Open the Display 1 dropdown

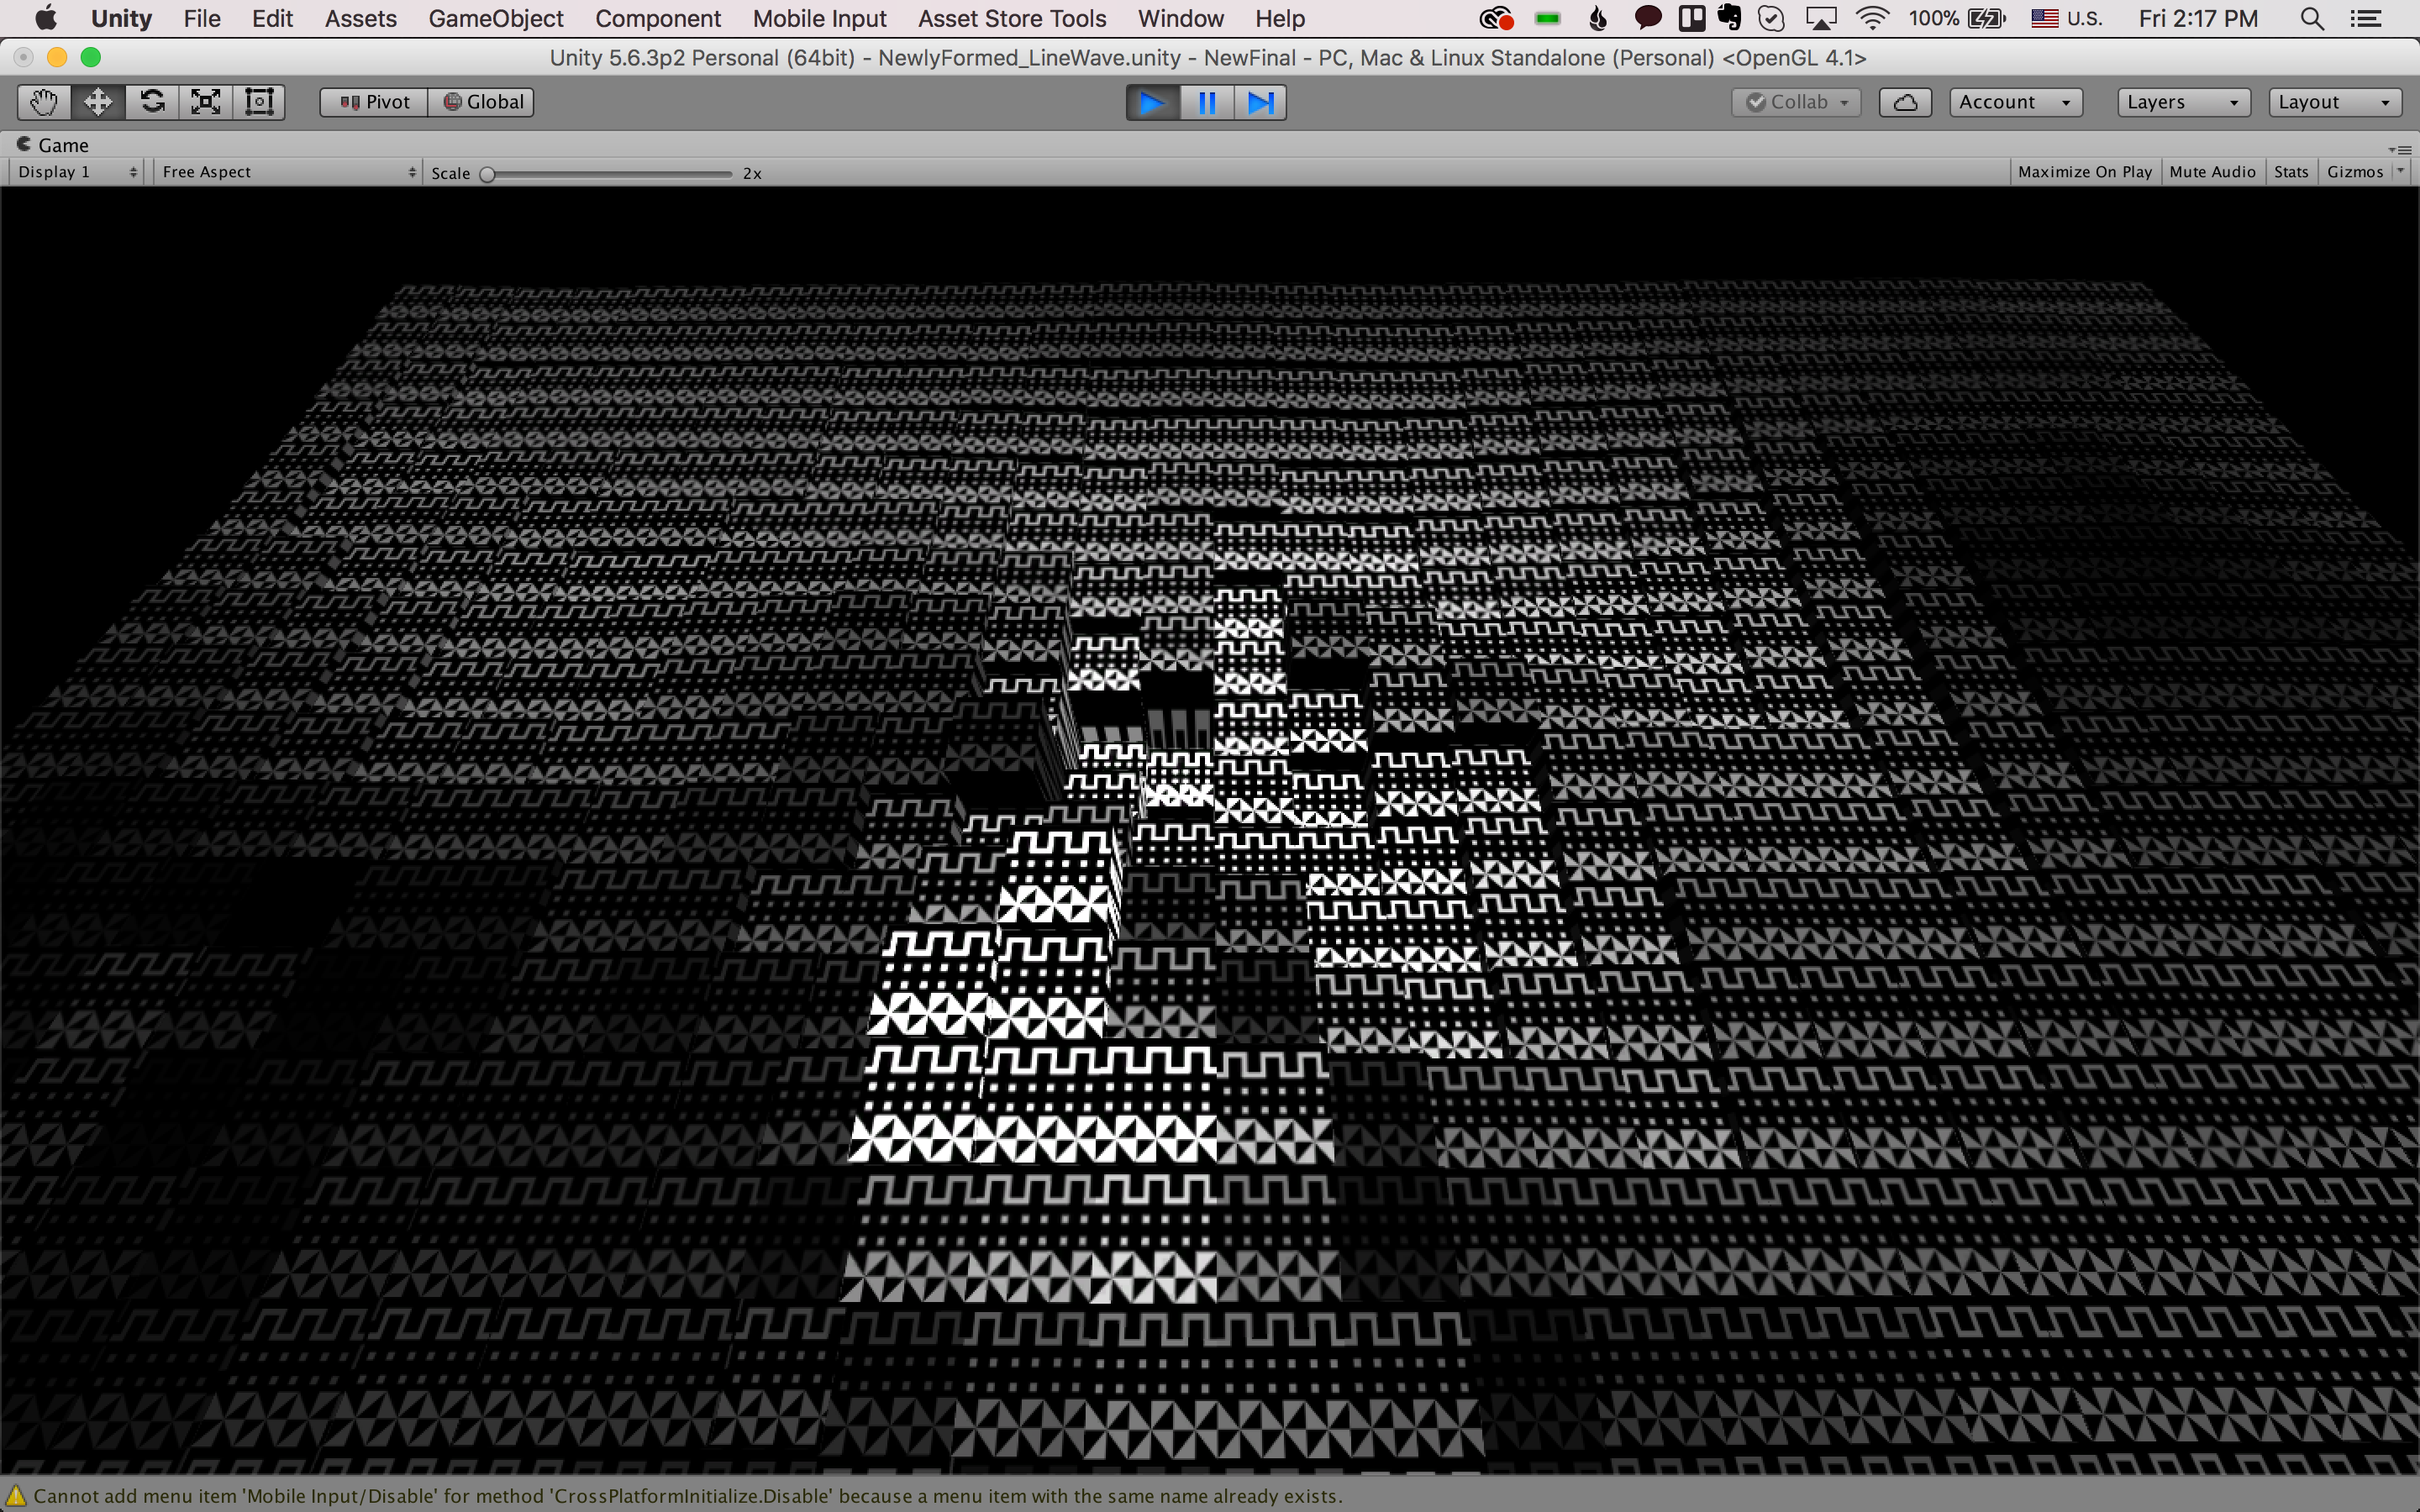click(77, 172)
